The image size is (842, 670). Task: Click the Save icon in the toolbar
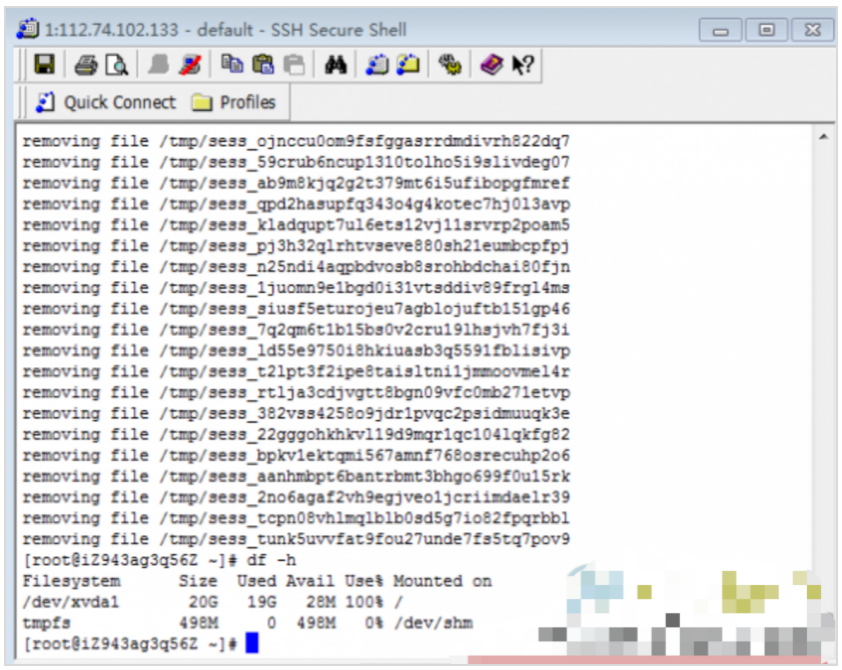44,65
